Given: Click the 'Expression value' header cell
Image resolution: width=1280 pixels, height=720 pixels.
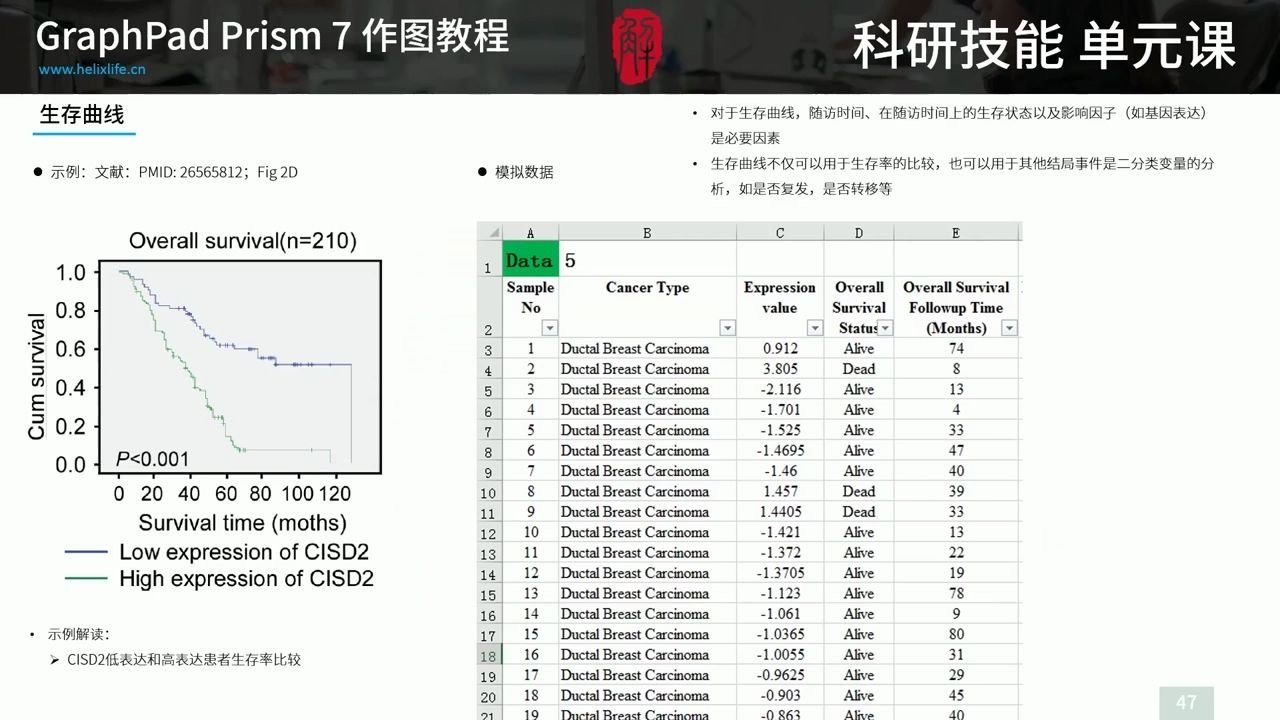Looking at the screenshot, I should tap(780, 307).
